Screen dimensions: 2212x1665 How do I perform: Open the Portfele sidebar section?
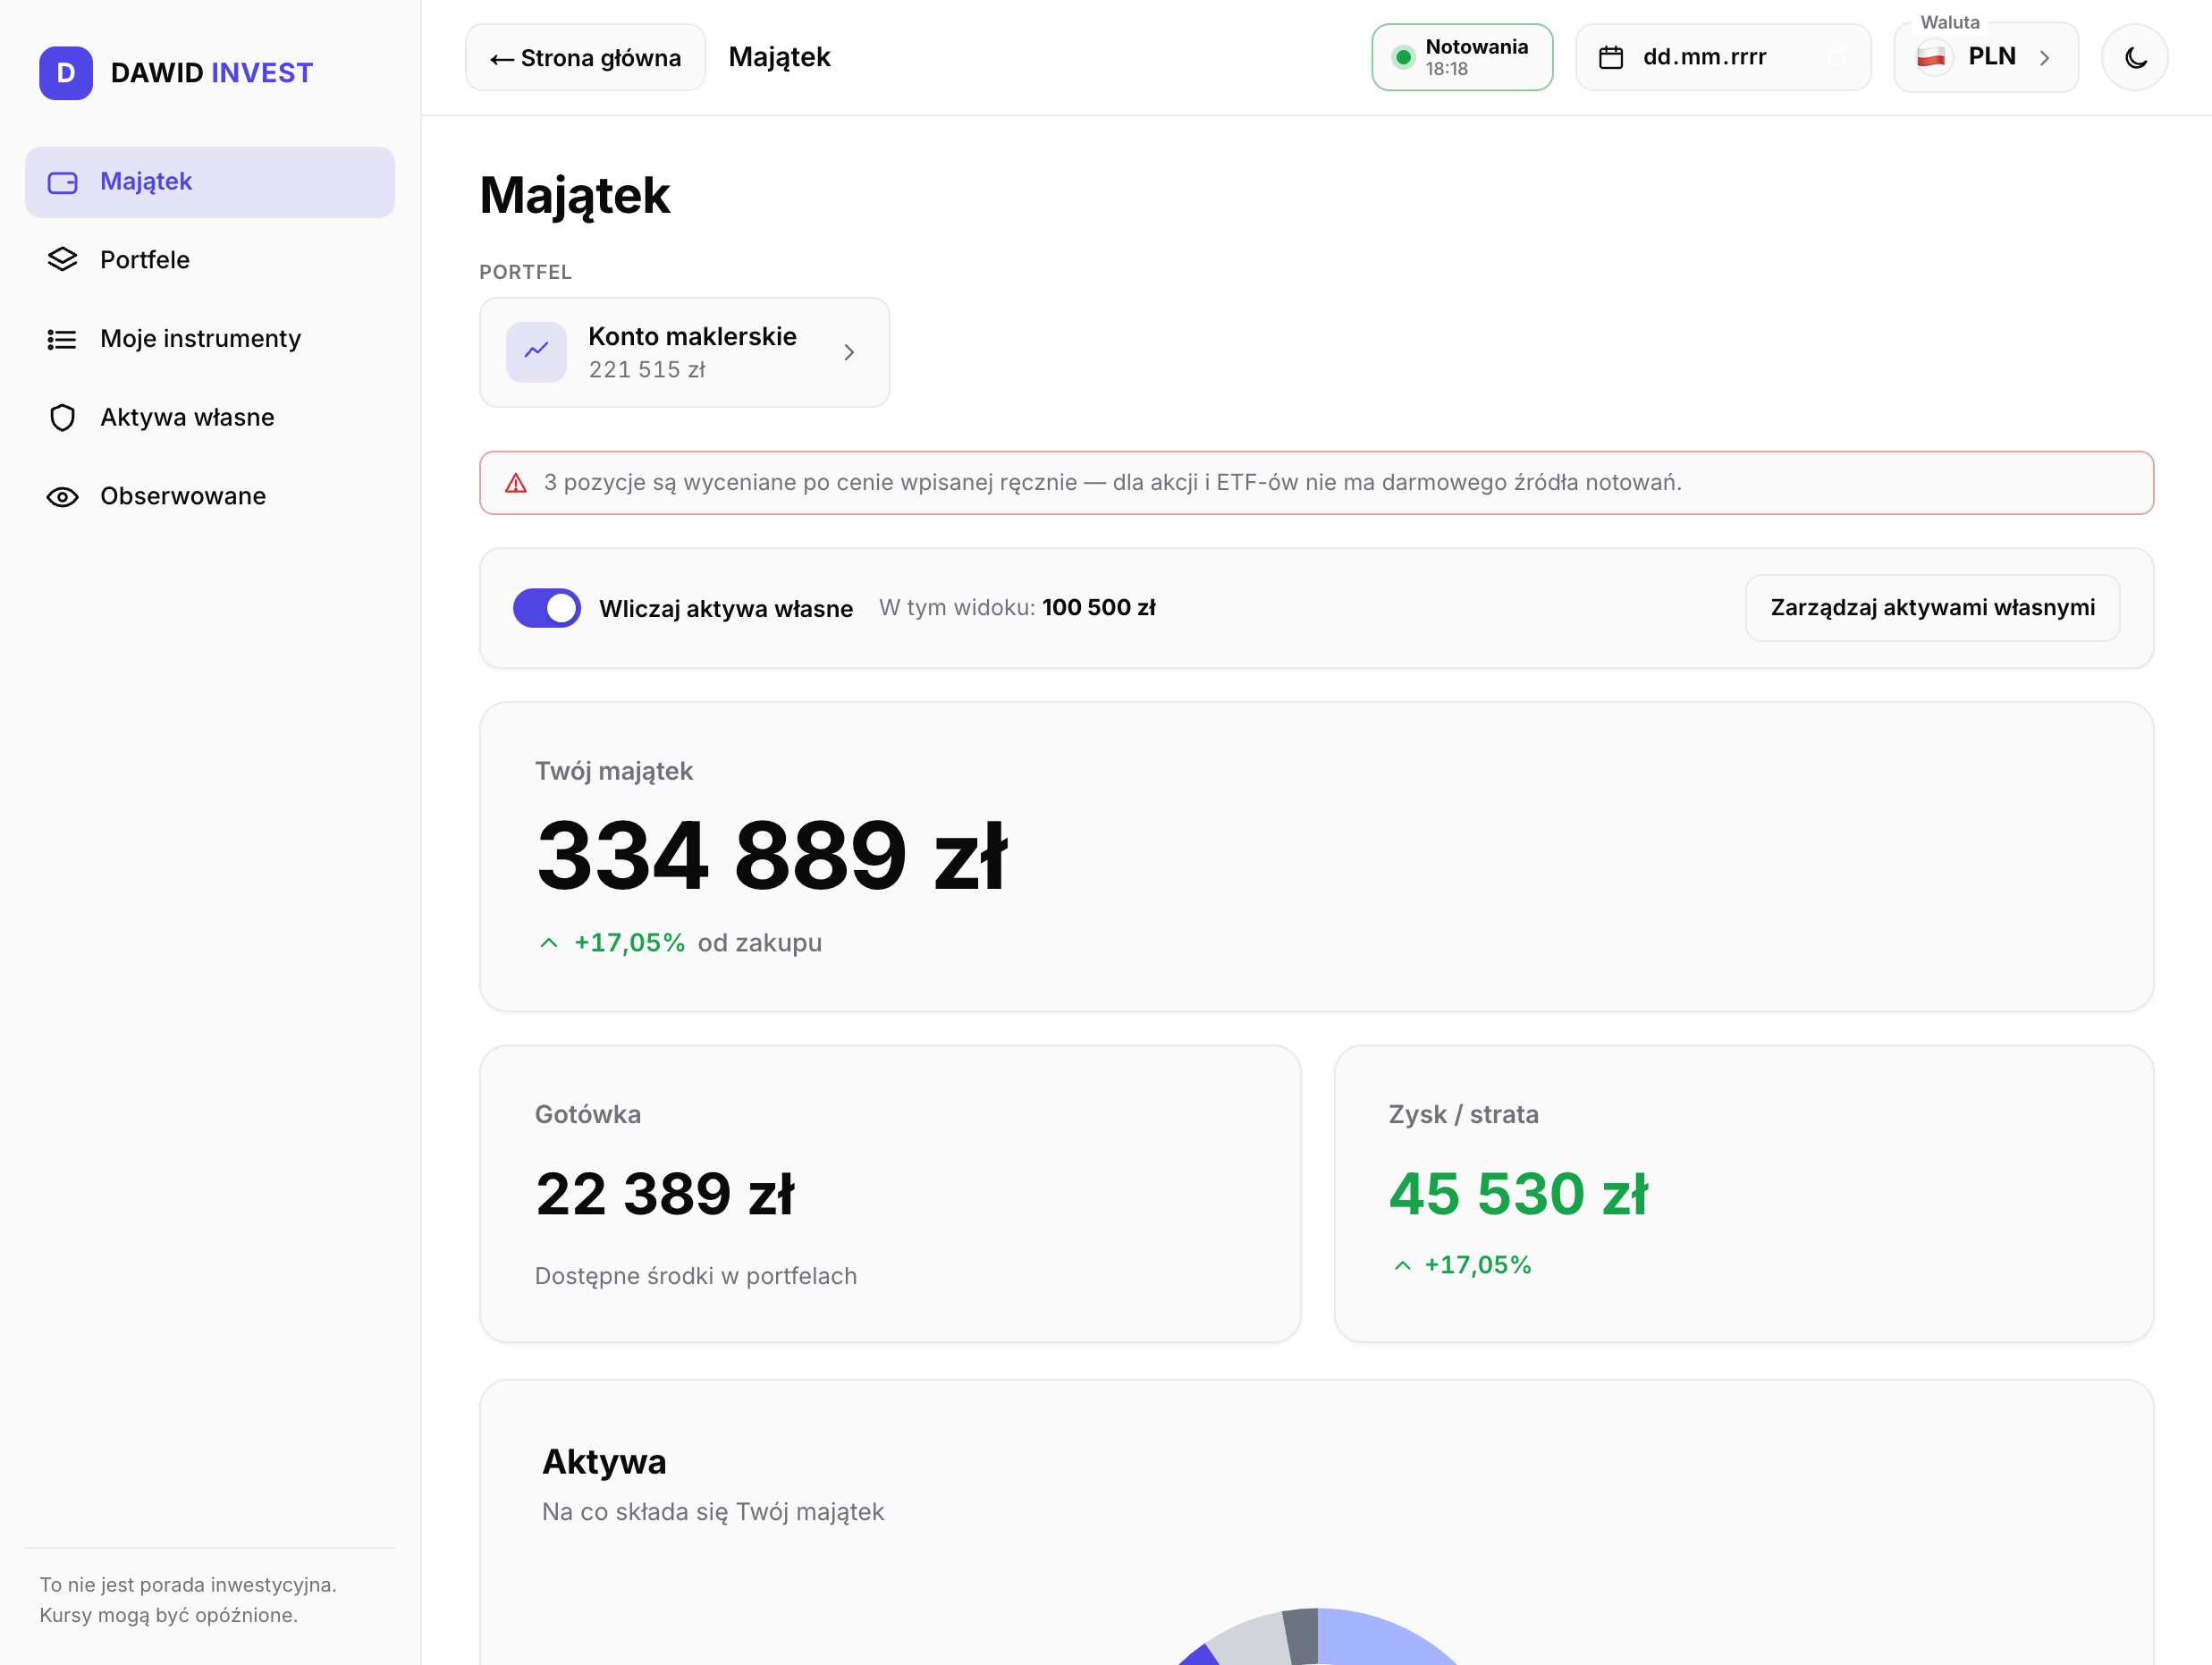click(x=210, y=260)
